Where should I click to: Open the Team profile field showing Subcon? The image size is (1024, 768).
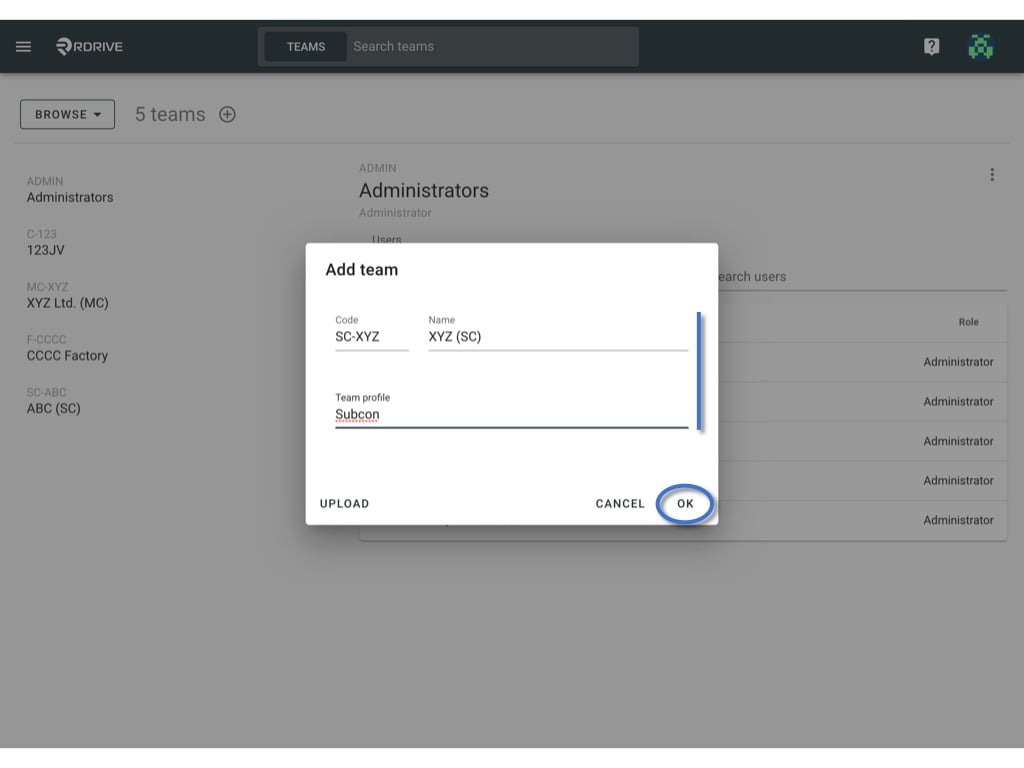tap(511, 414)
